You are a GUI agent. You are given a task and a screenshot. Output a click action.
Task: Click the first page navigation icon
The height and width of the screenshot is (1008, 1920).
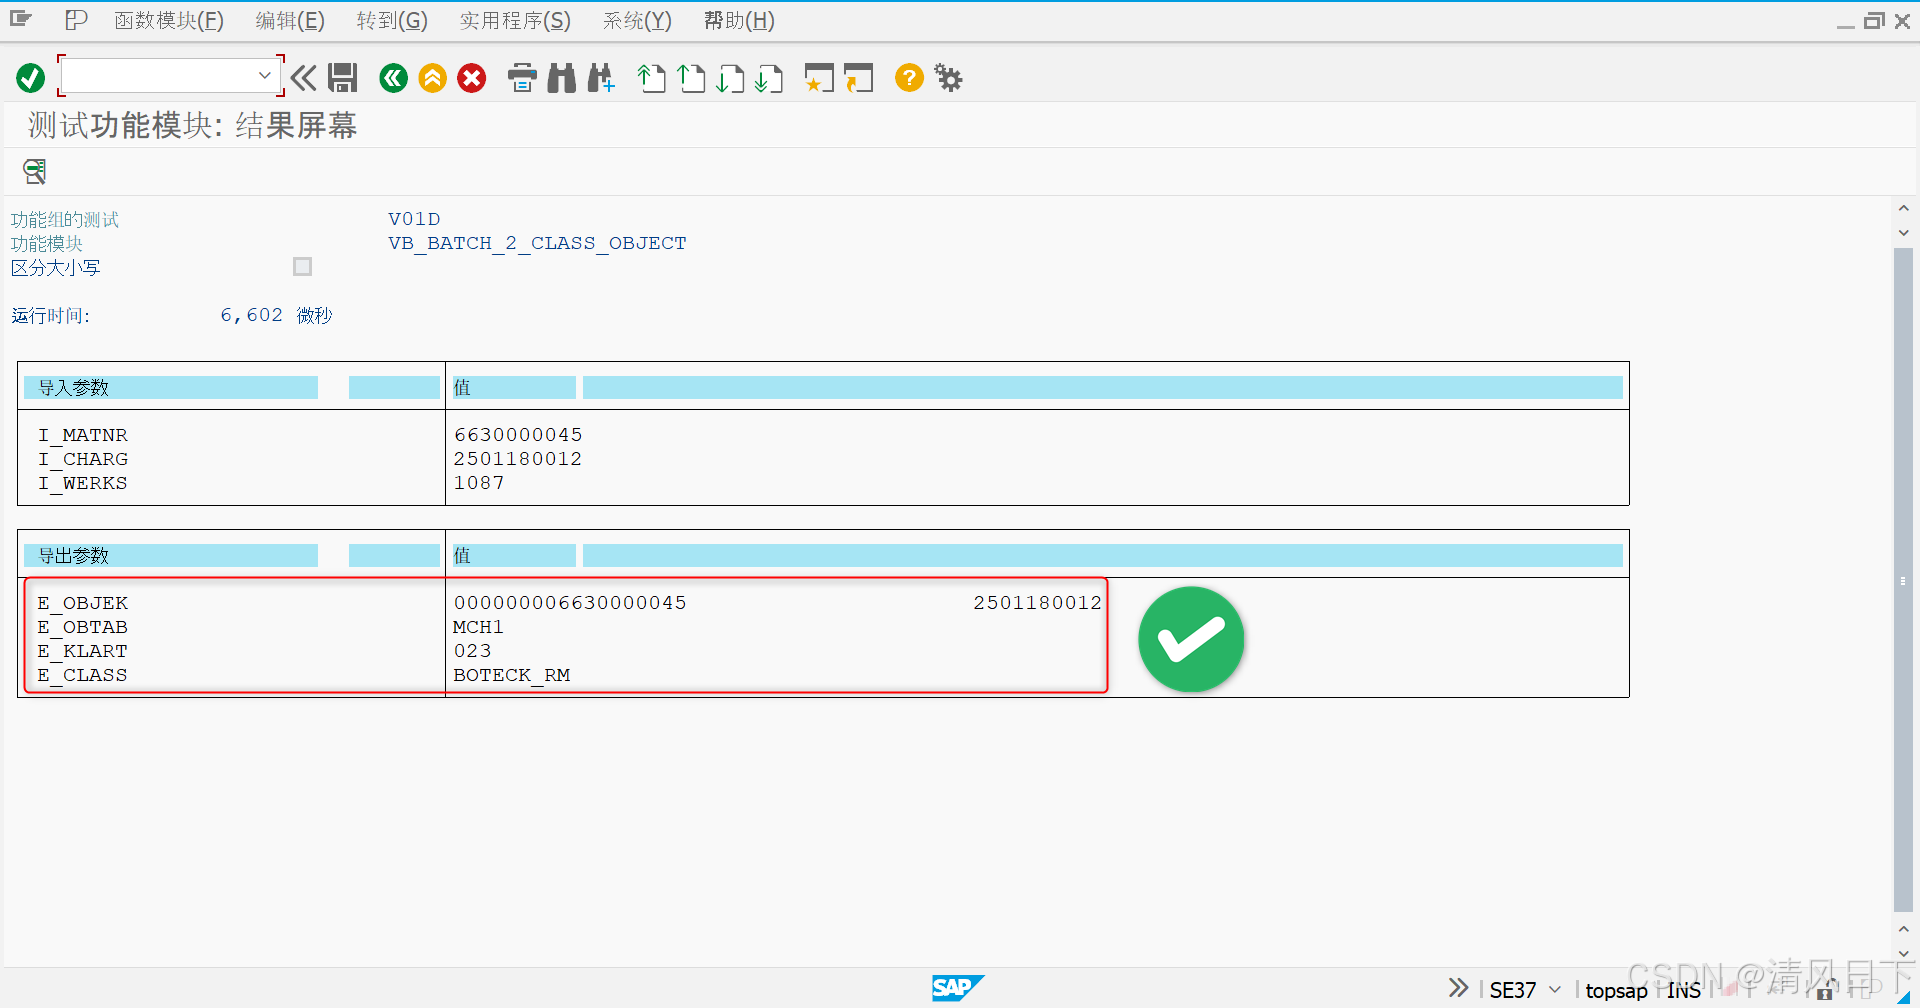click(651, 77)
